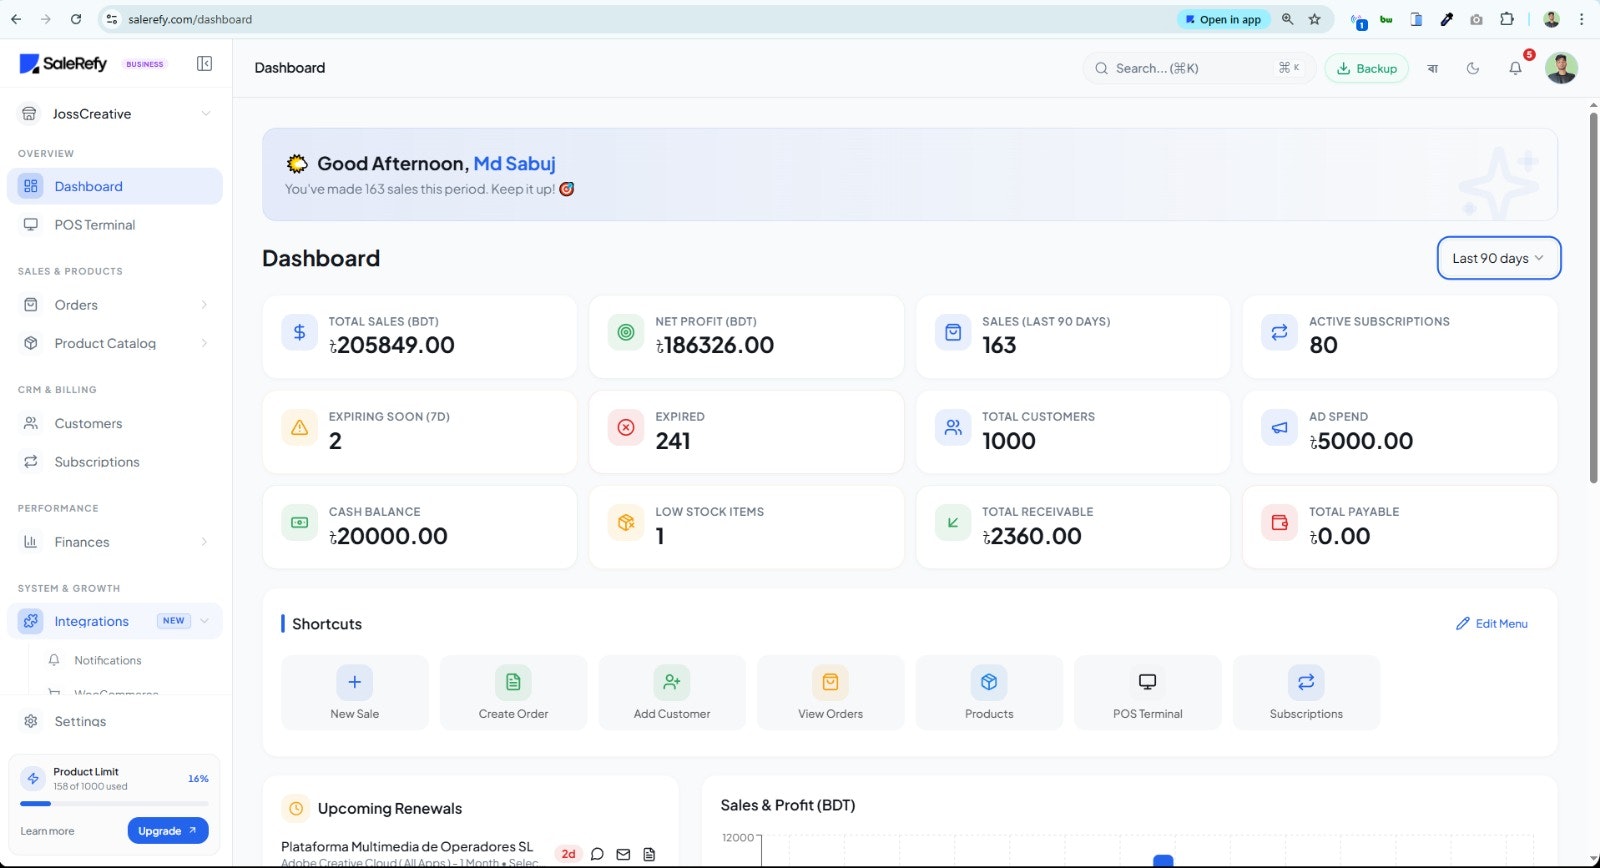Open the Chrome three-dot menu

(x=1581, y=19)
